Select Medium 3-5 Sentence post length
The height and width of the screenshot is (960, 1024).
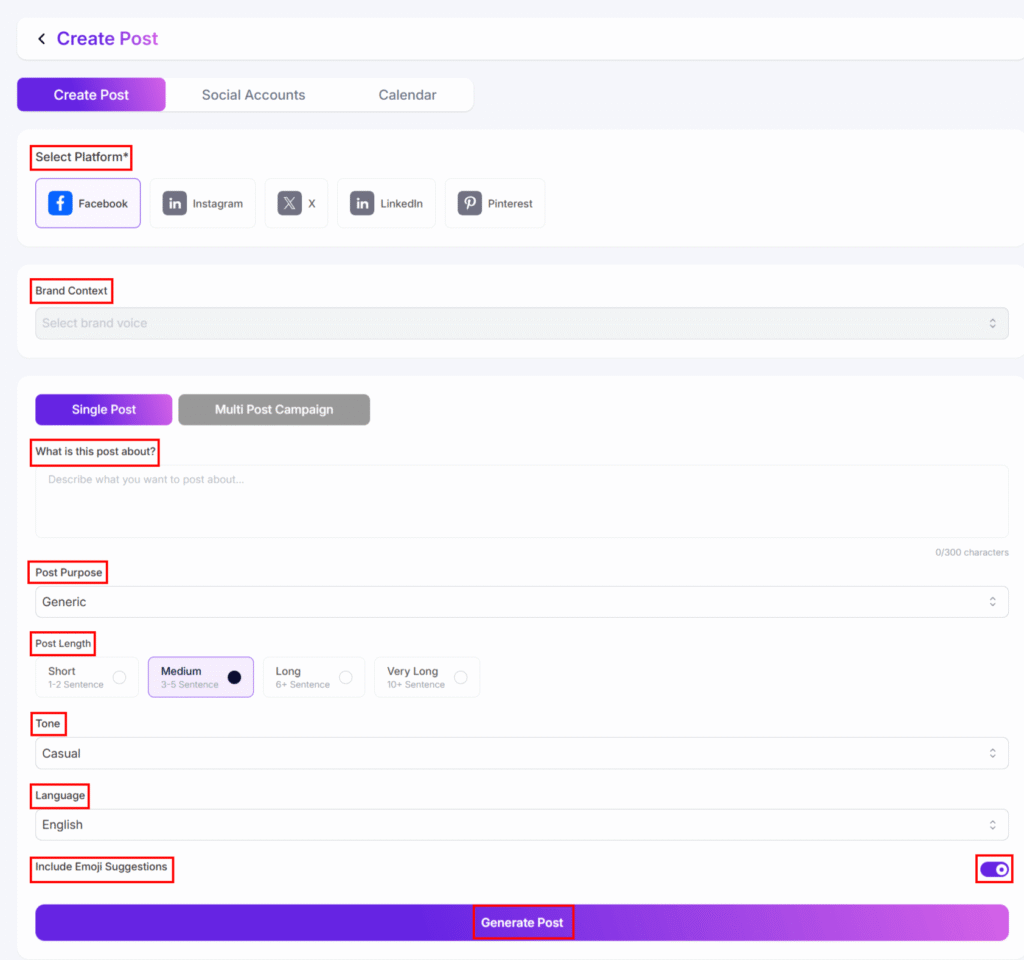tap(201, 677)
